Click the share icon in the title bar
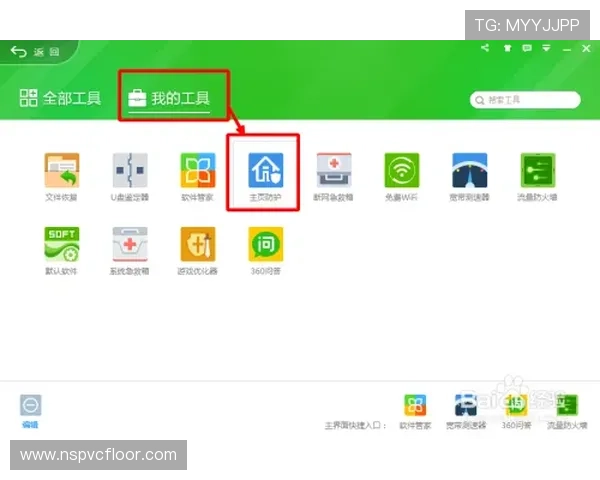600x480 pixels. pyautogui.click(x=484, y=49)
